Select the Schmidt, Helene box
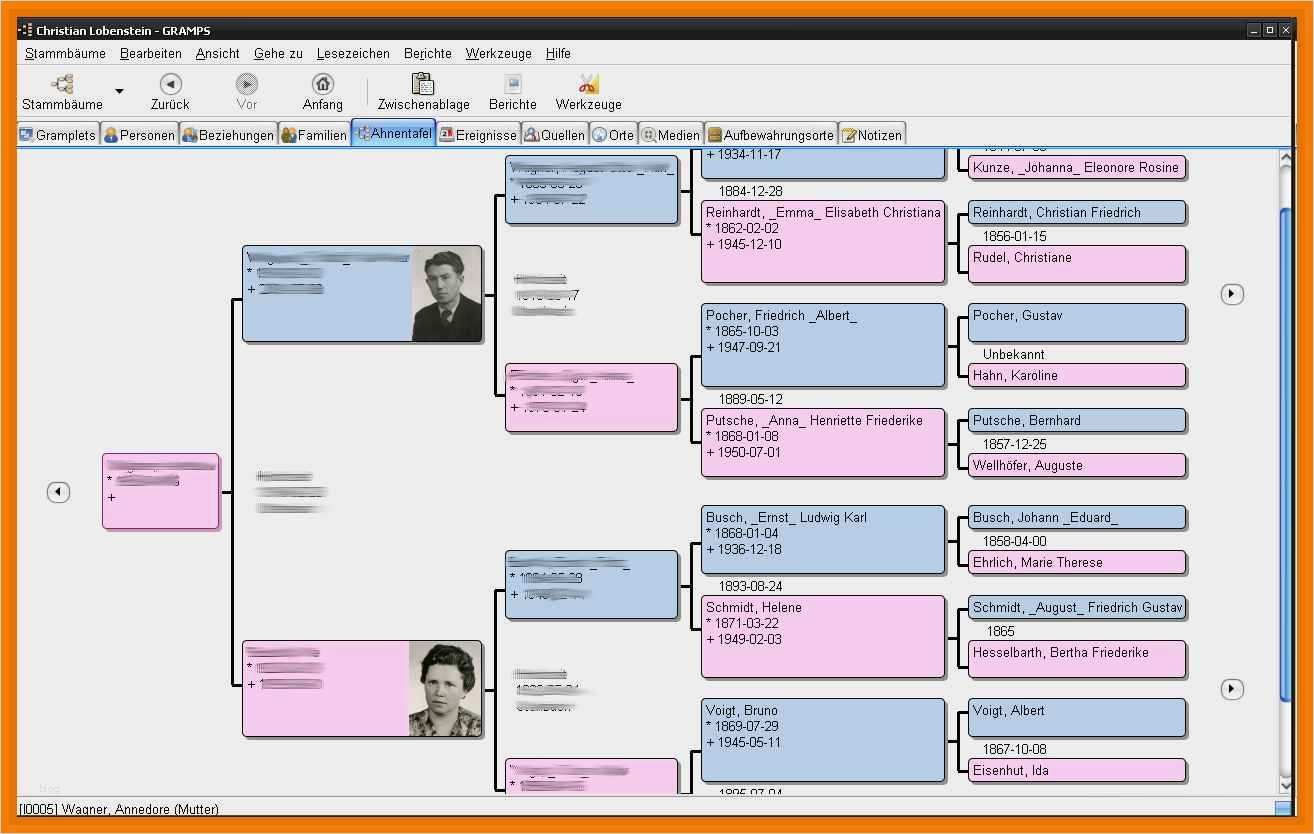 823,637
